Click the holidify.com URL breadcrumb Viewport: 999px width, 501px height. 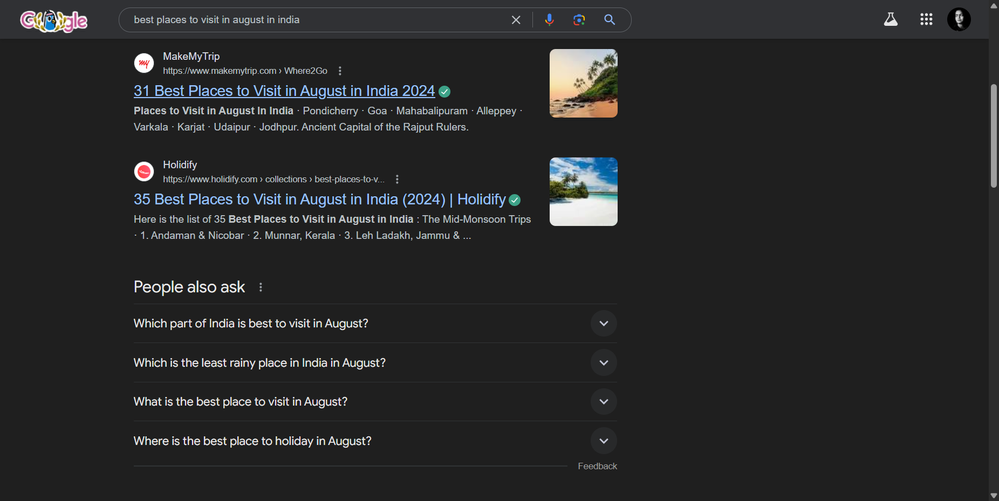point(274,179)
